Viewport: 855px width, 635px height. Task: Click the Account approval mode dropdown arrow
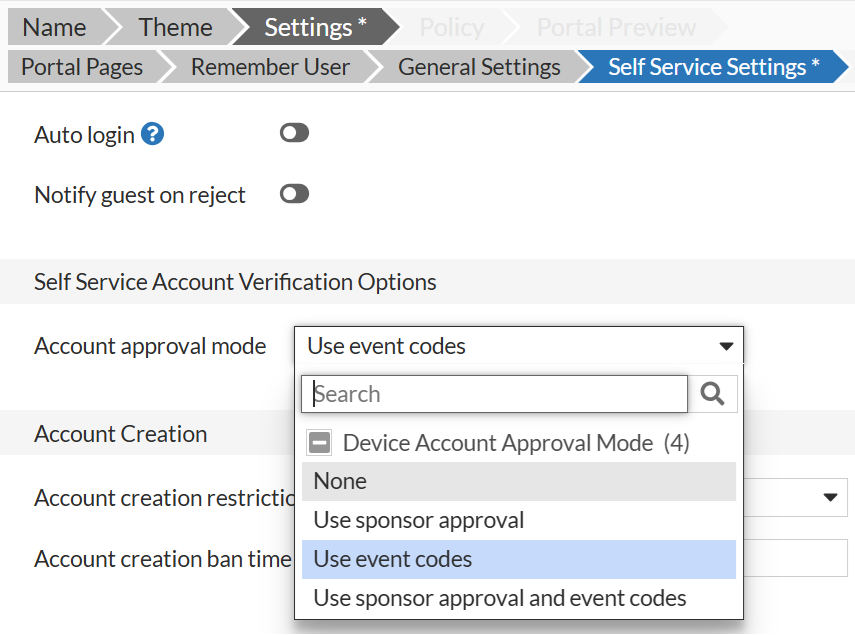click(727, 345)
